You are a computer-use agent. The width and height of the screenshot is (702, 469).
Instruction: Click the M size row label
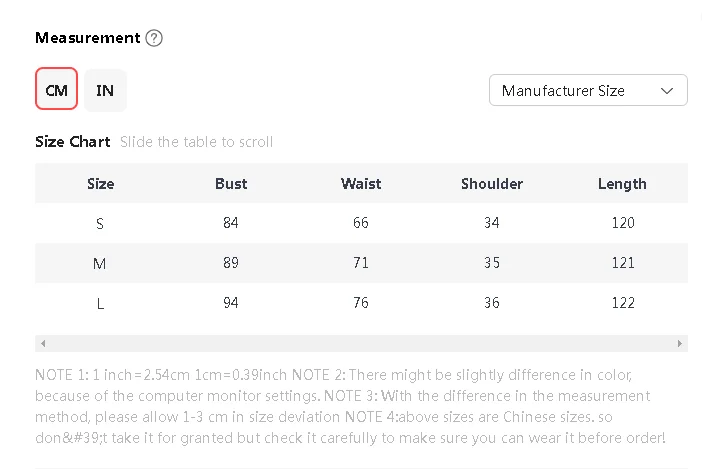click(99, 263)
